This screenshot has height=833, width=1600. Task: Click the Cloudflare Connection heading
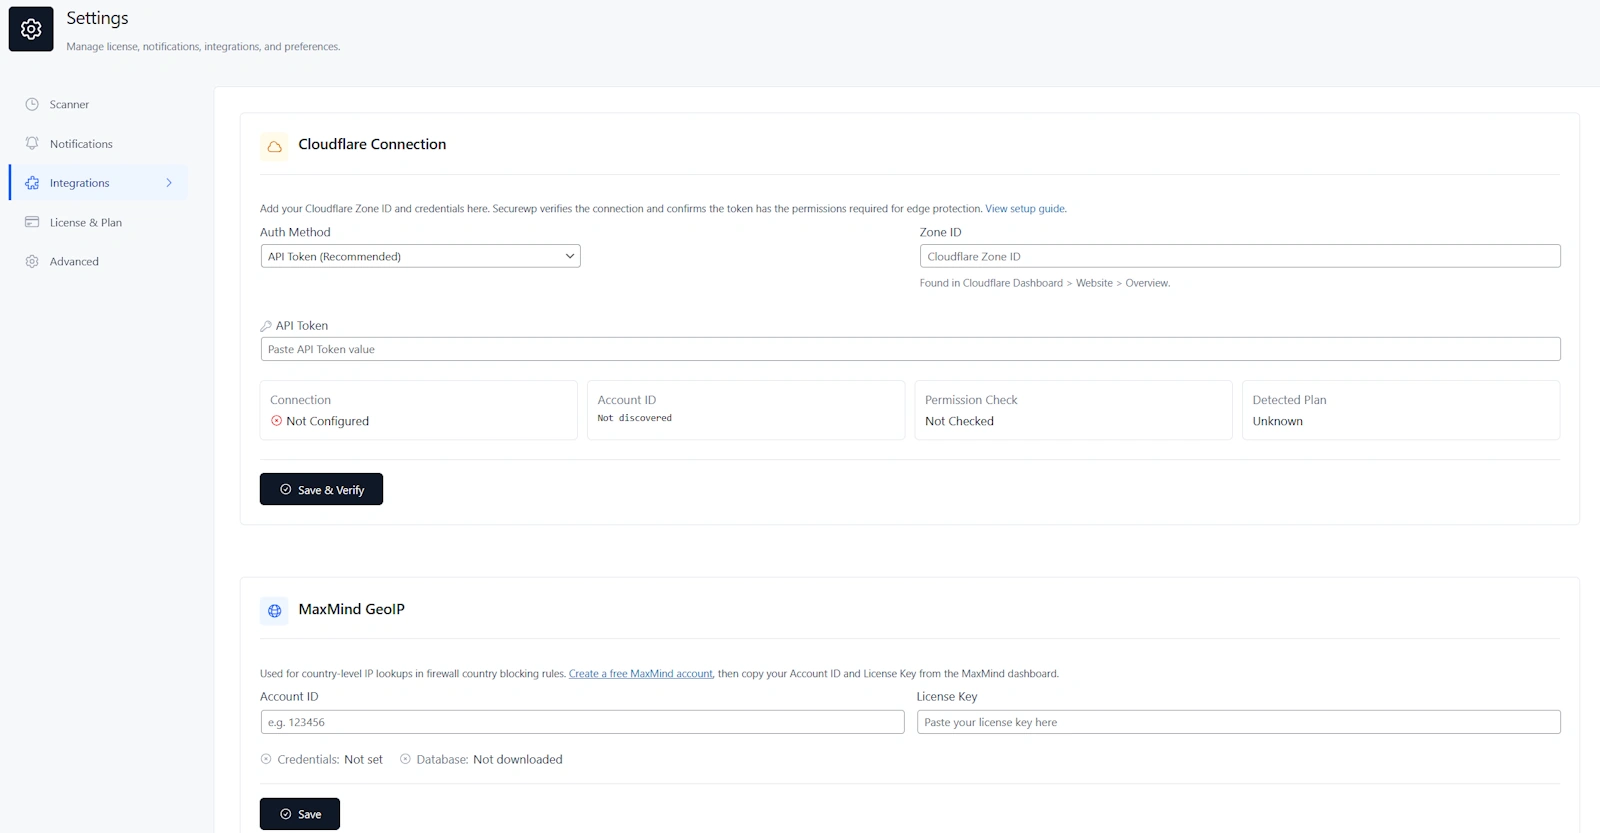[x=372, y=144]
